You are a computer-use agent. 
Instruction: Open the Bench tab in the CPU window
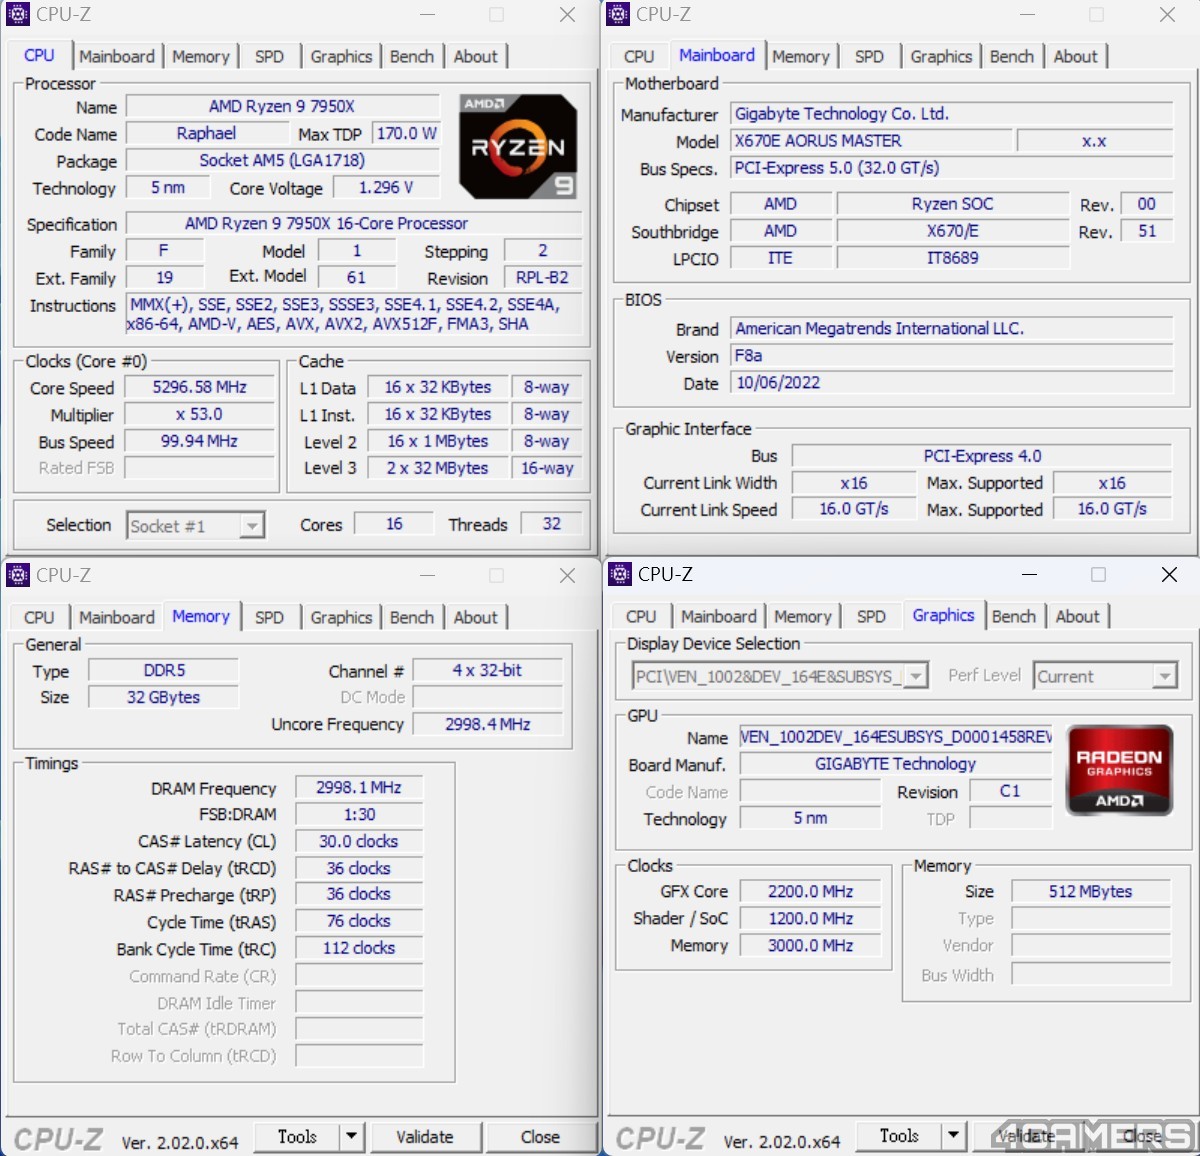tap(412, 57)
